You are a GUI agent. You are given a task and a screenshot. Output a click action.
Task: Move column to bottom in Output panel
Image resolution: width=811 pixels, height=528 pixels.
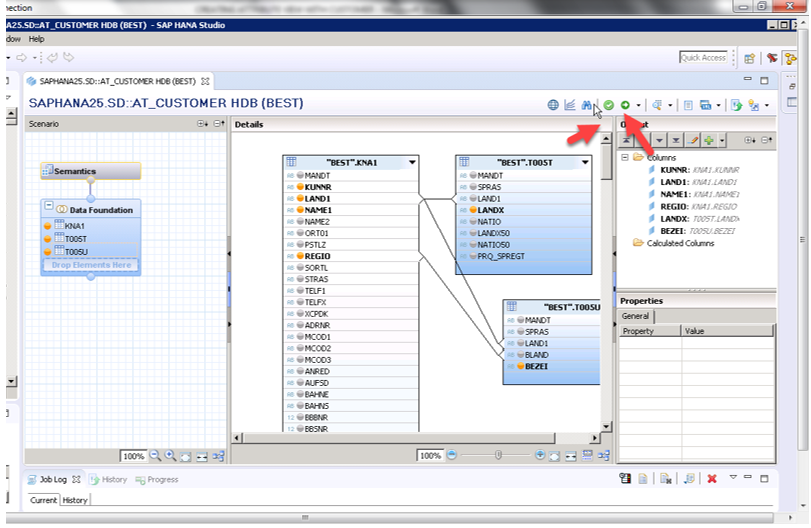point(675,140)
